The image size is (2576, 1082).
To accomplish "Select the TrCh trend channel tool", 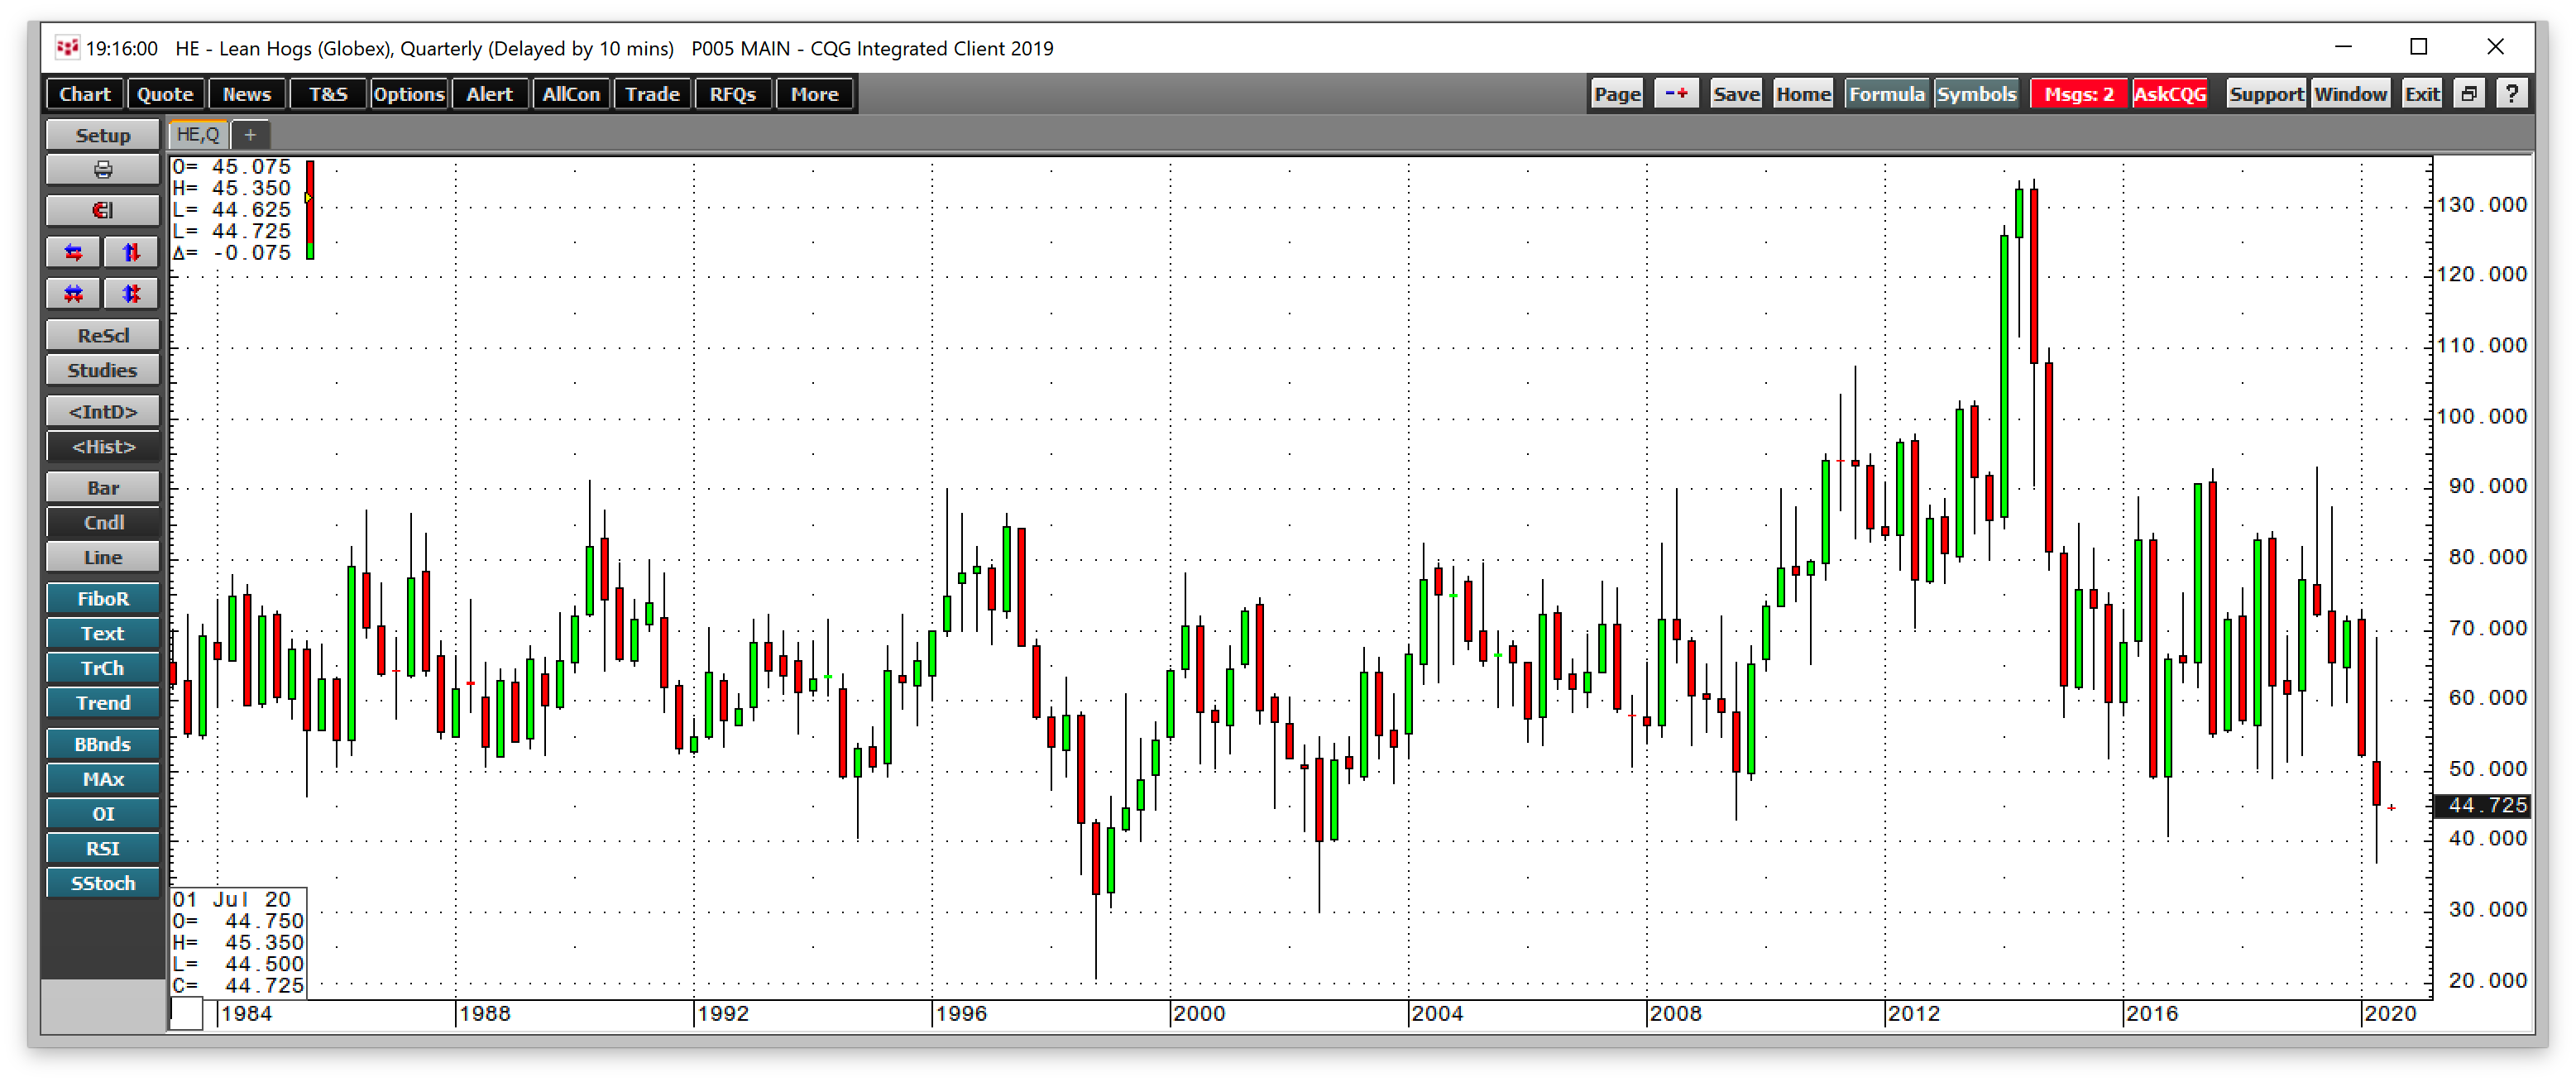I will point(102,668).
